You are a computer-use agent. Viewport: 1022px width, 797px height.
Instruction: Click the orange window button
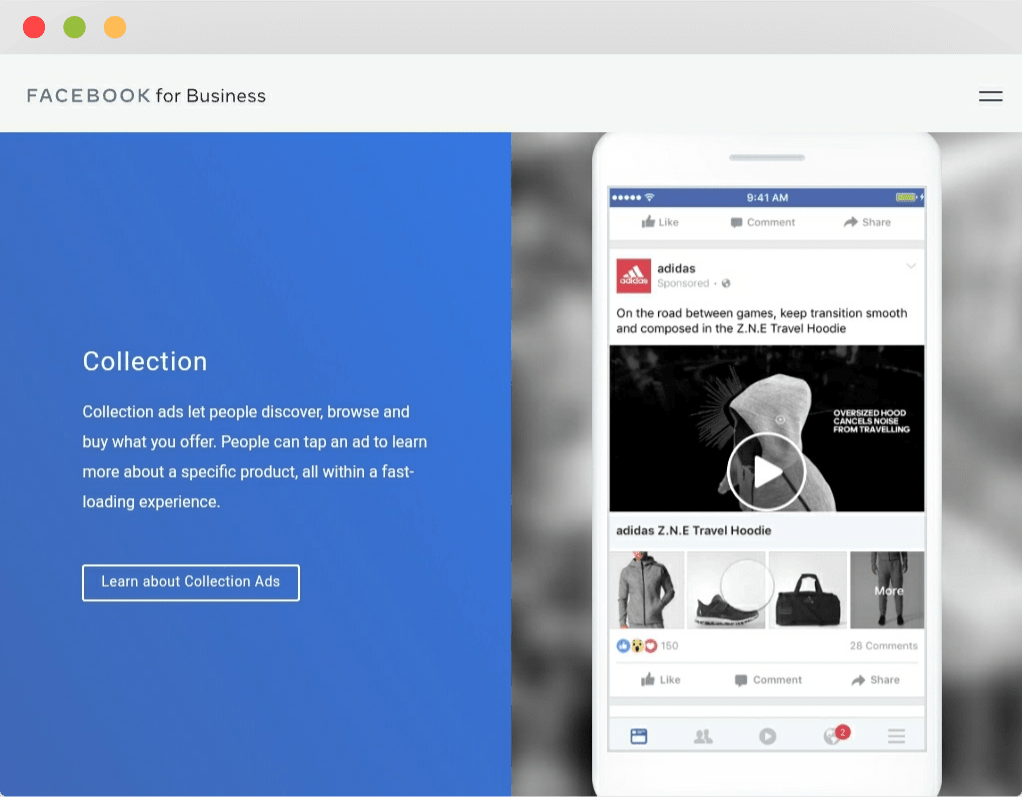tap(115, 27)
